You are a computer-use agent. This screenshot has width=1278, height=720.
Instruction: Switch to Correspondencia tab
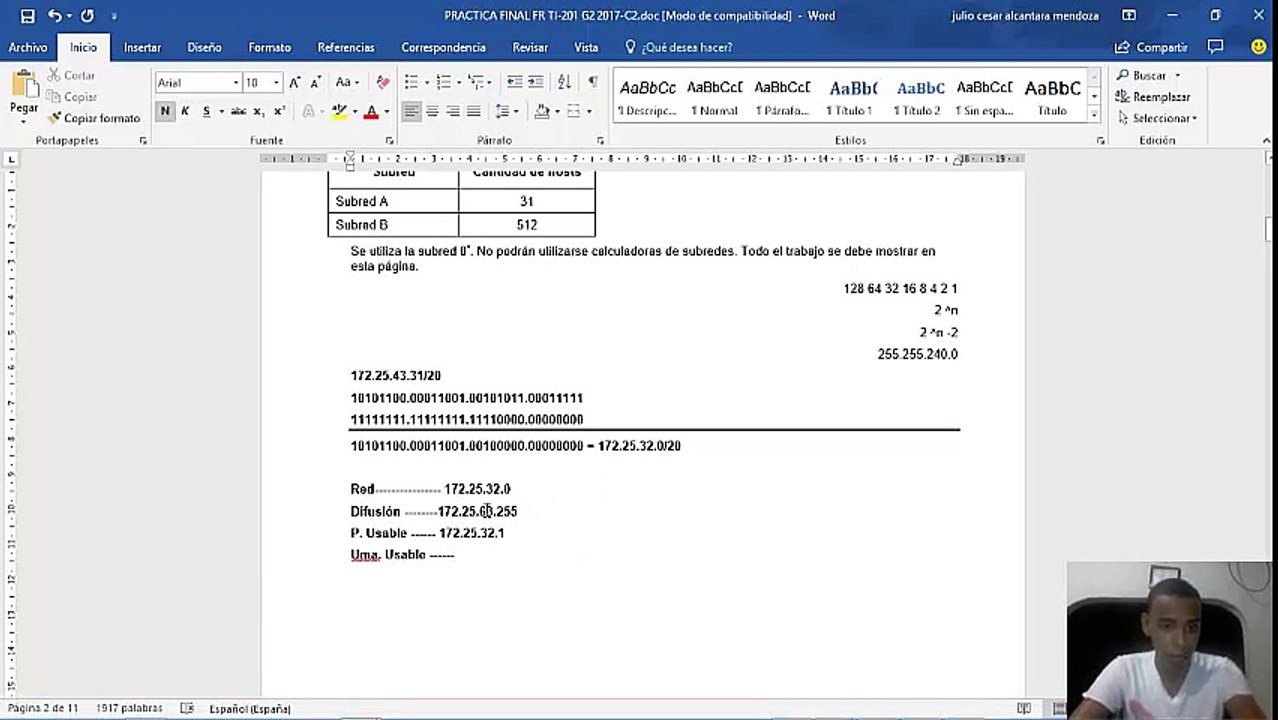[443, 47]
